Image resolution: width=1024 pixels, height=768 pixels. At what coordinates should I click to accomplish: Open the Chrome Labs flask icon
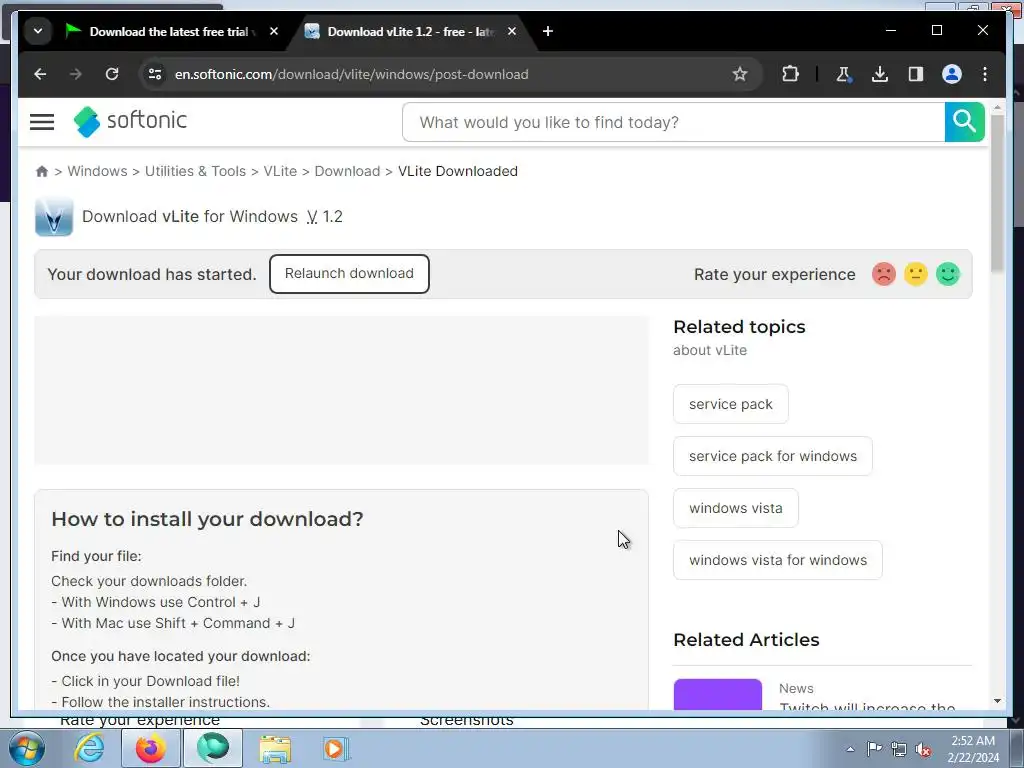[844, 74]
